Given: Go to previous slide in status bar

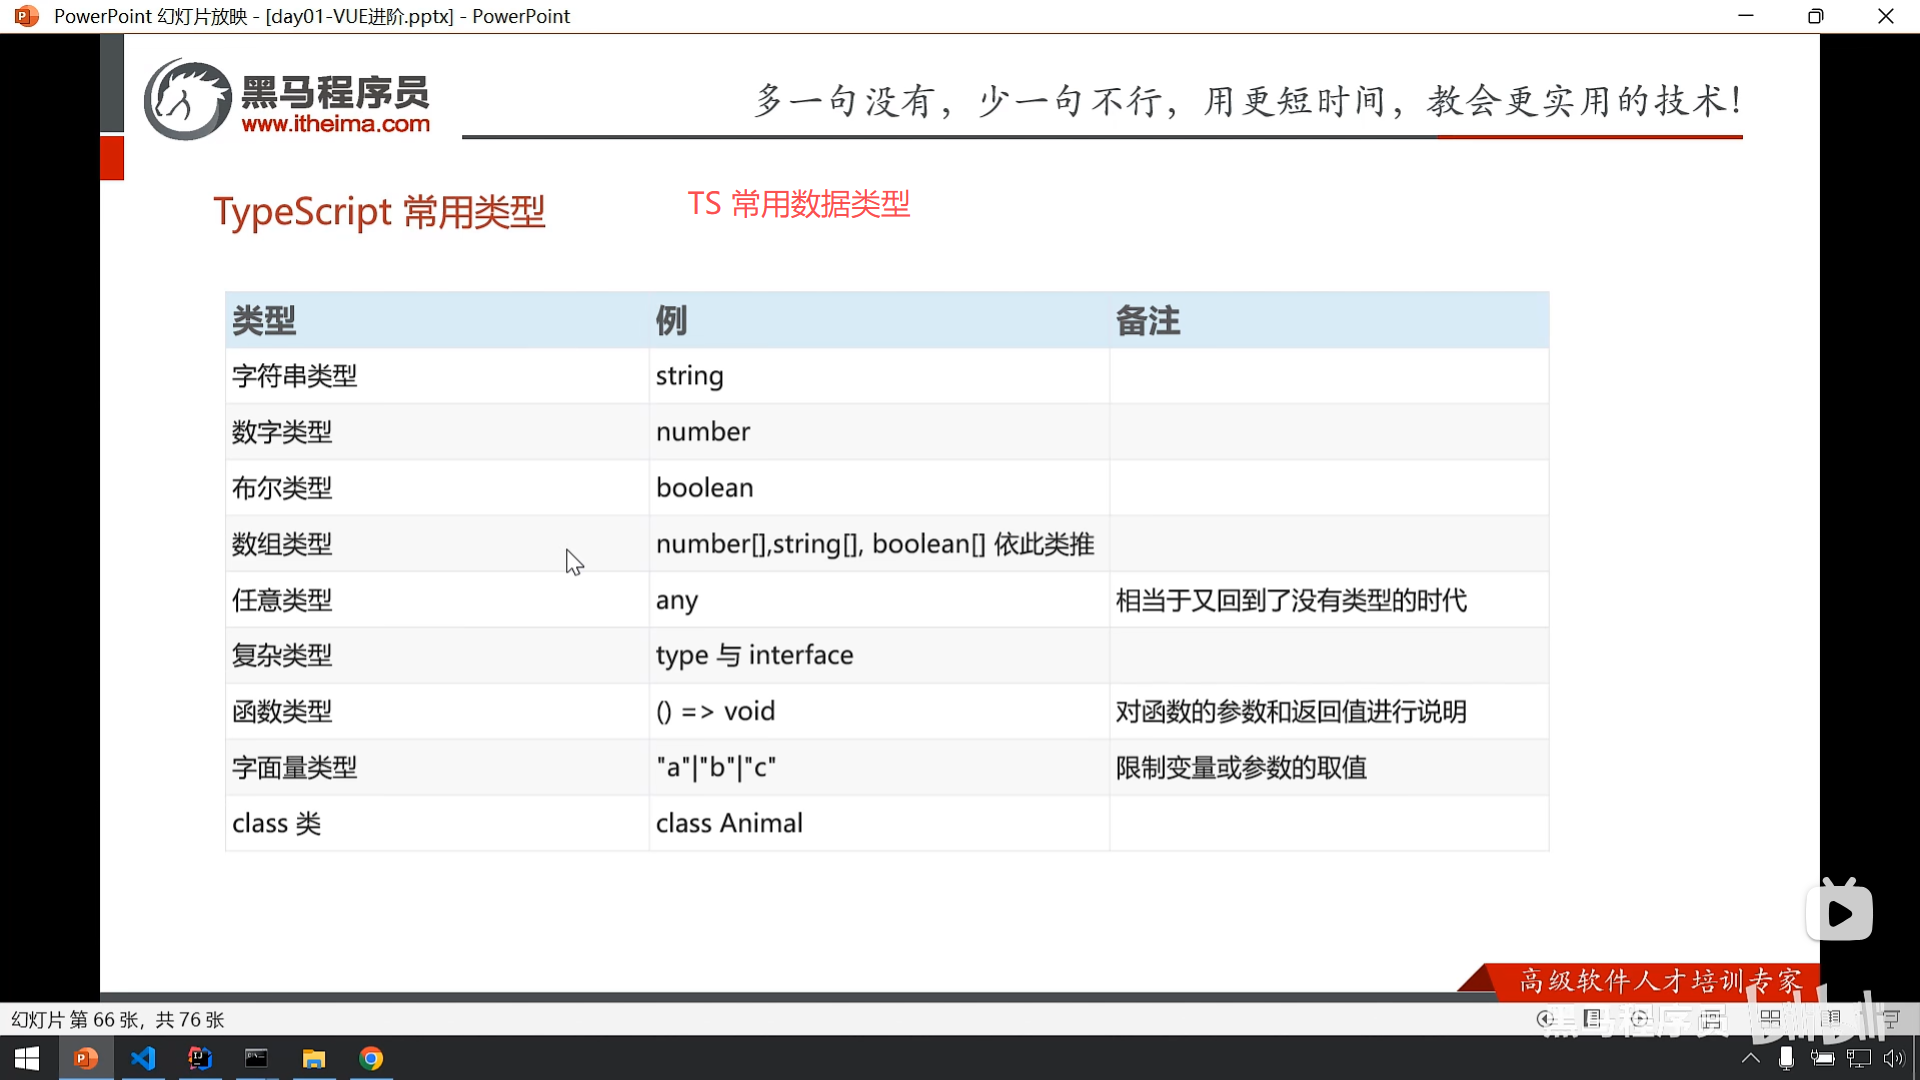Looking at the screenshot, I should click(x=1545, y=1019).
